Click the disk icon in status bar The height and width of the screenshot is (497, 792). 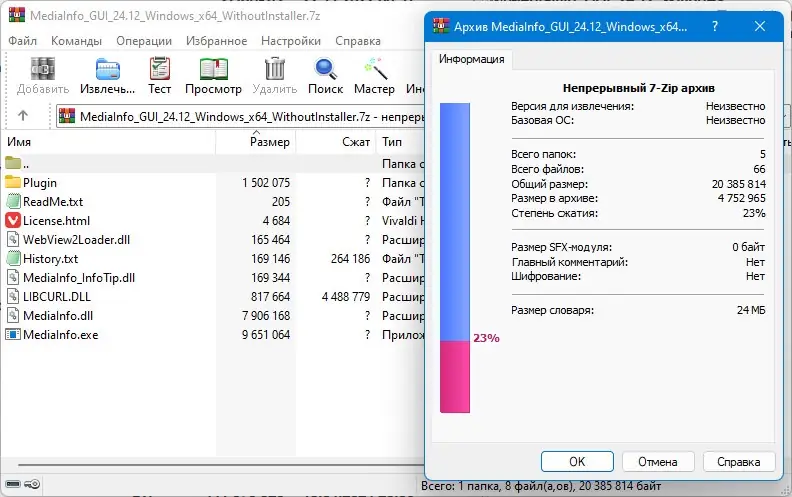[13, 484]
